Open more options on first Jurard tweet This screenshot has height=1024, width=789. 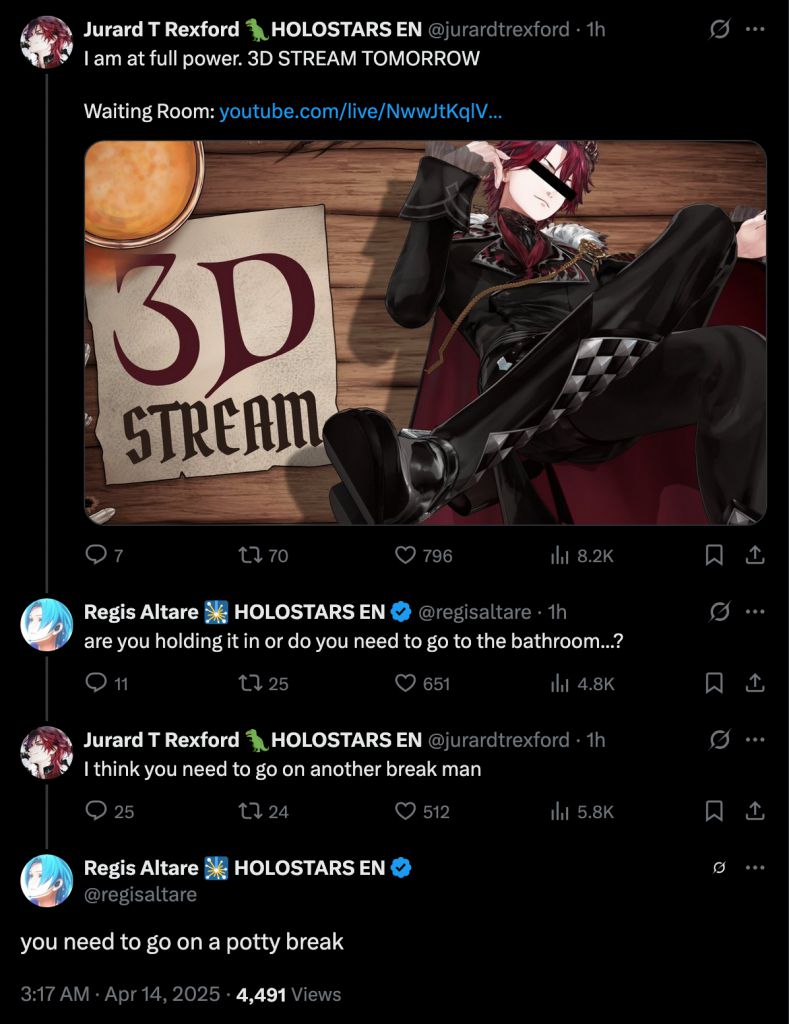(x=754, y=29)
